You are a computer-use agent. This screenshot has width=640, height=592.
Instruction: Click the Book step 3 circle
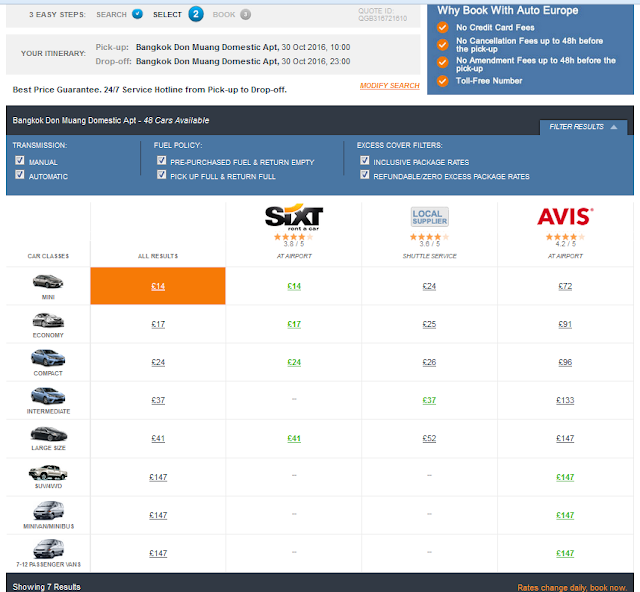(x=245, y=14)
